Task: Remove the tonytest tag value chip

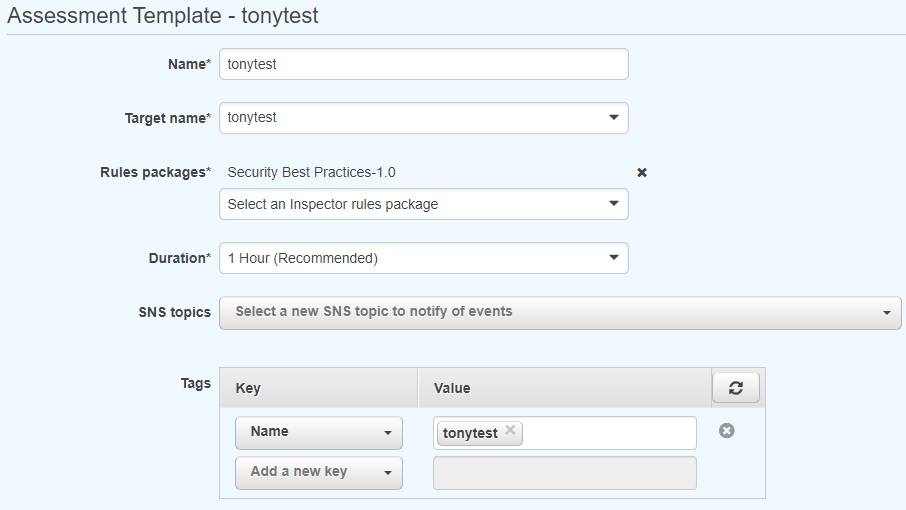Action: pos(510,431)
